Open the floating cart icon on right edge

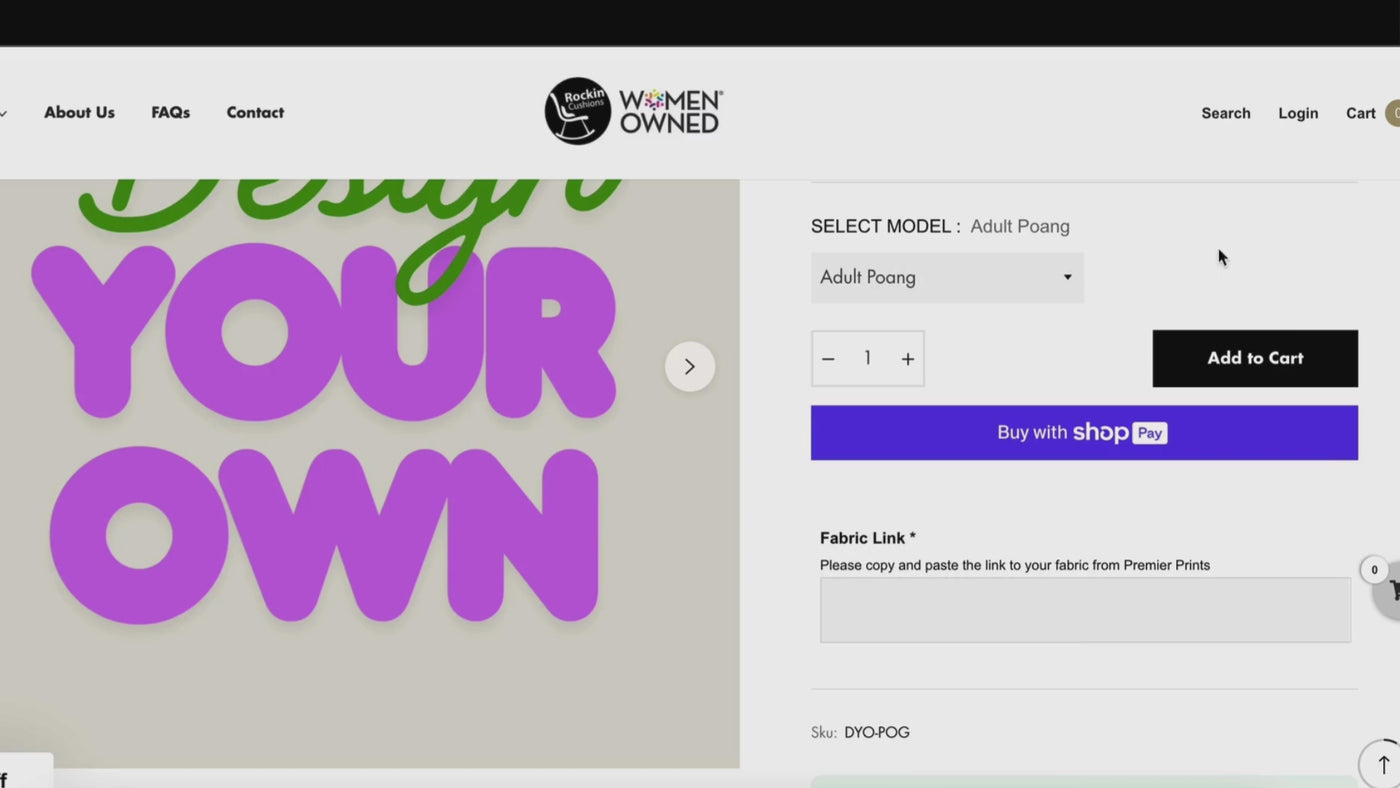(1388, 591)
